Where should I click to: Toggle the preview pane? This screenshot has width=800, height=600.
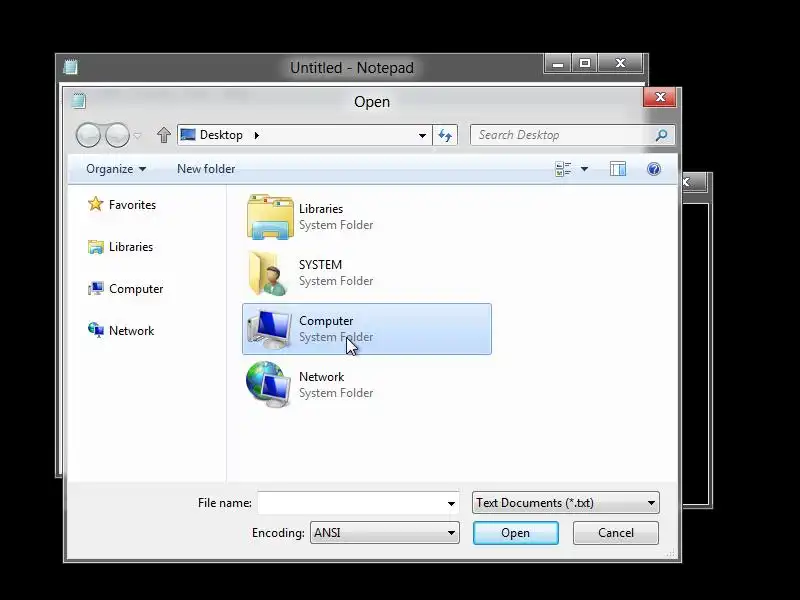coord(618,169)
